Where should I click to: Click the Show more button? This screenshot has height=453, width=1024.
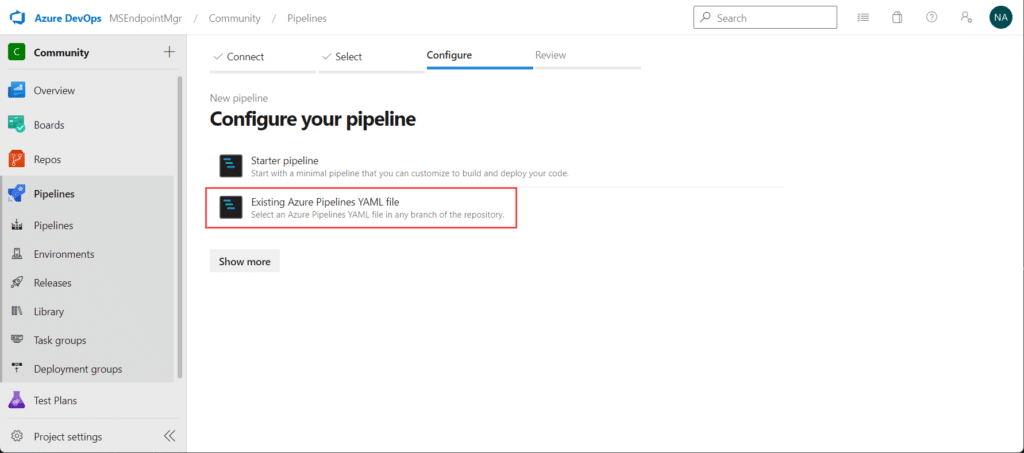coord(244,261)
